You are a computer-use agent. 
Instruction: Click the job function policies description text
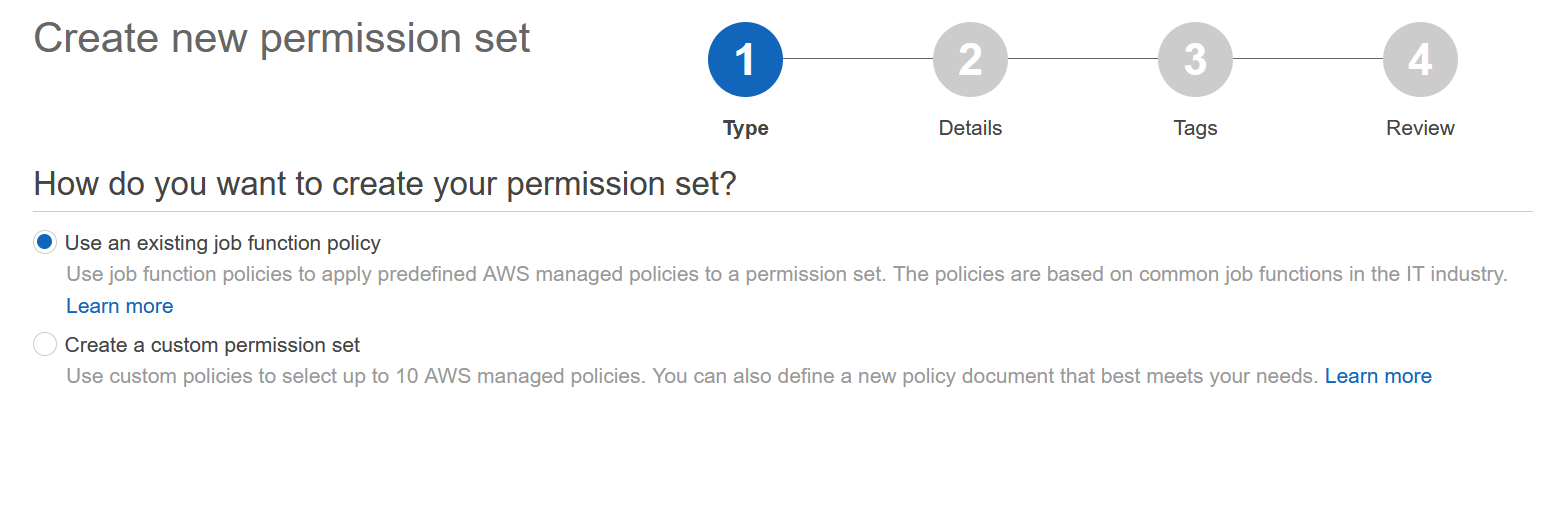point(786,274)
